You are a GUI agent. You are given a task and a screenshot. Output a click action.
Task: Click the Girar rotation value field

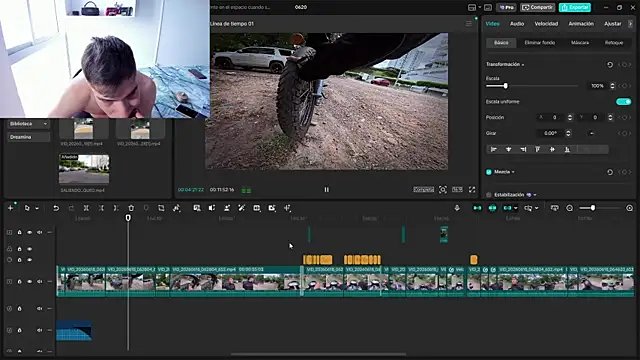[x=550, y=133]
